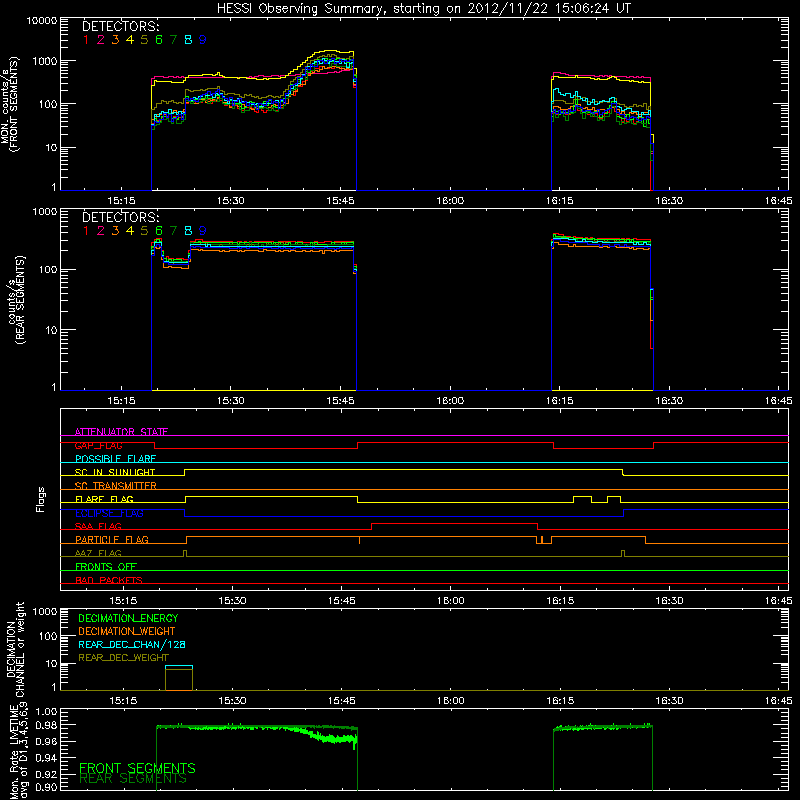
Task: Click the REAR_DEC_CHAN/128 legend entry
Action: coord(132,644)
